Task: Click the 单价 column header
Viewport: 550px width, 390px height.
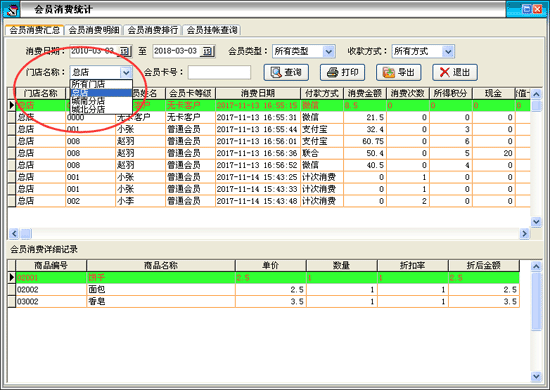Action: (x=271, y=265)
